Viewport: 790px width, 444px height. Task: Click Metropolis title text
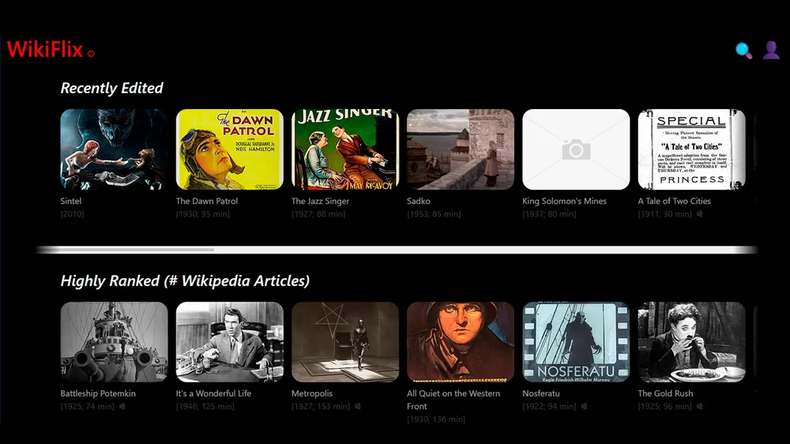[312, 394]
